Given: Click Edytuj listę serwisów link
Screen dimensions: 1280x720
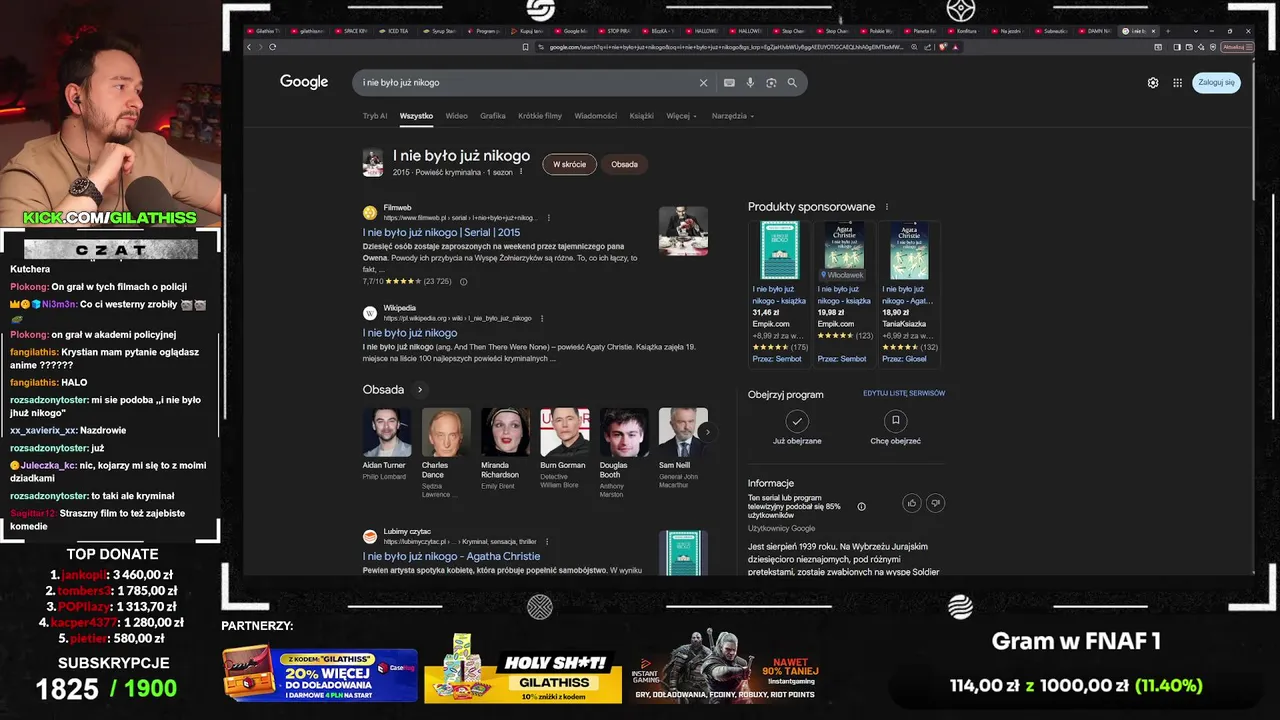Looking at the screenshot, I should click(x=904, y=393).
